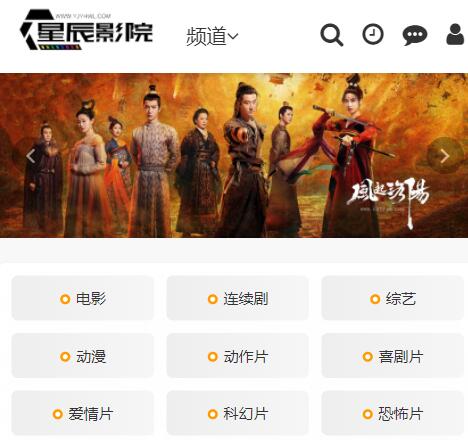Open the 连续剧 category
Viewport: 468px width, 440px height.
(238, 298)
